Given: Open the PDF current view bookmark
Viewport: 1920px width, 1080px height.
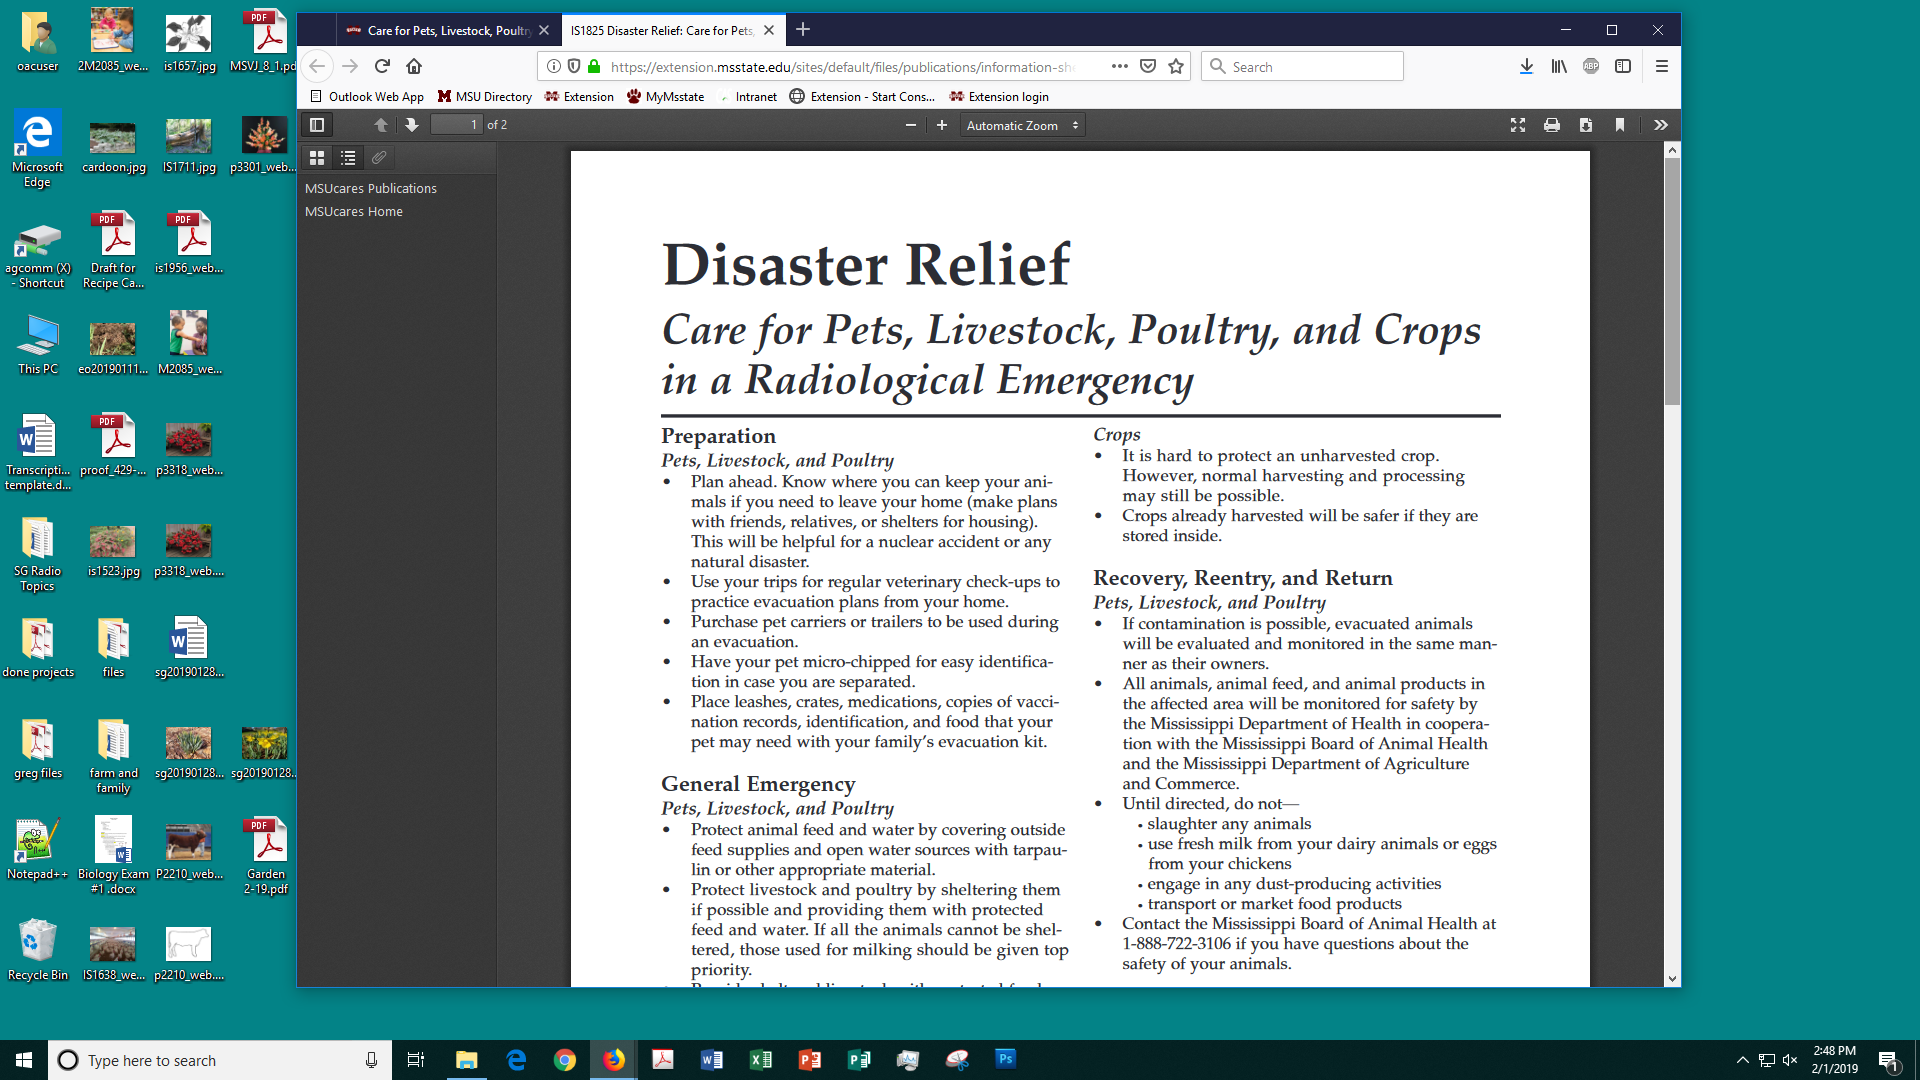Looking at the screenshot, I should coord(1620,125).
